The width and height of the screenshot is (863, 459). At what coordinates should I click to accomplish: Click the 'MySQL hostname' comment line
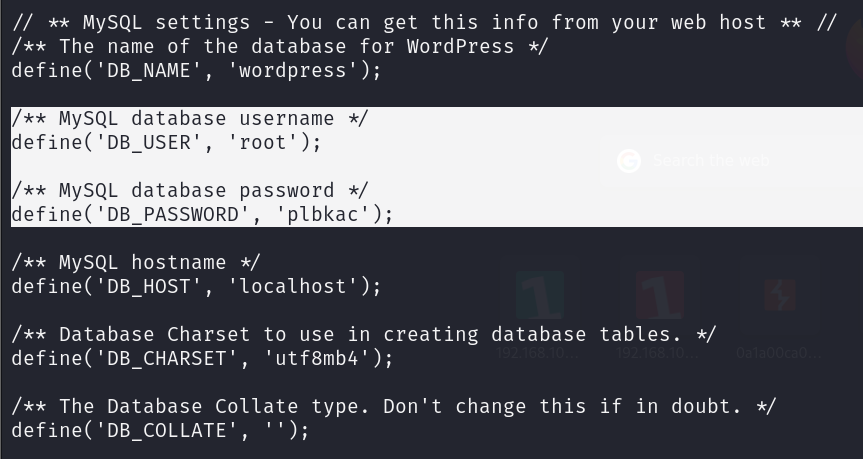pyautogui.click(x=135, y=263)
